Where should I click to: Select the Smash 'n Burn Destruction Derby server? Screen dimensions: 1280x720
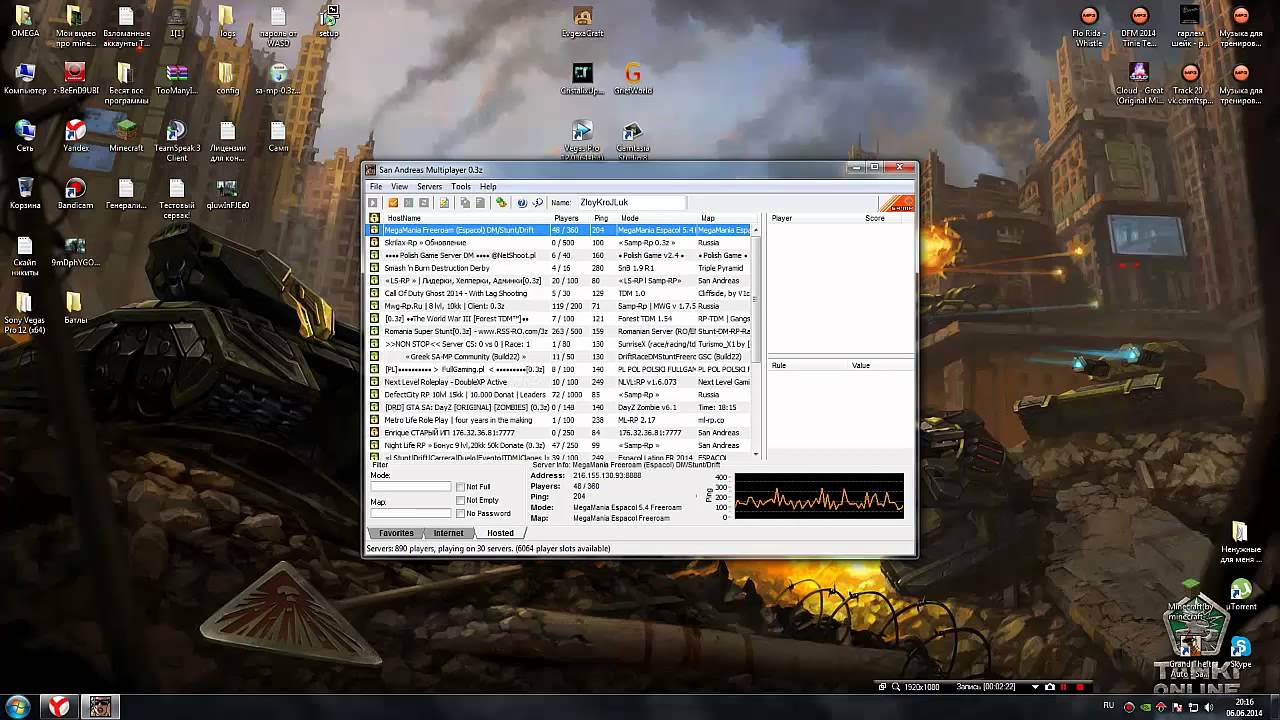click(560, 268)
